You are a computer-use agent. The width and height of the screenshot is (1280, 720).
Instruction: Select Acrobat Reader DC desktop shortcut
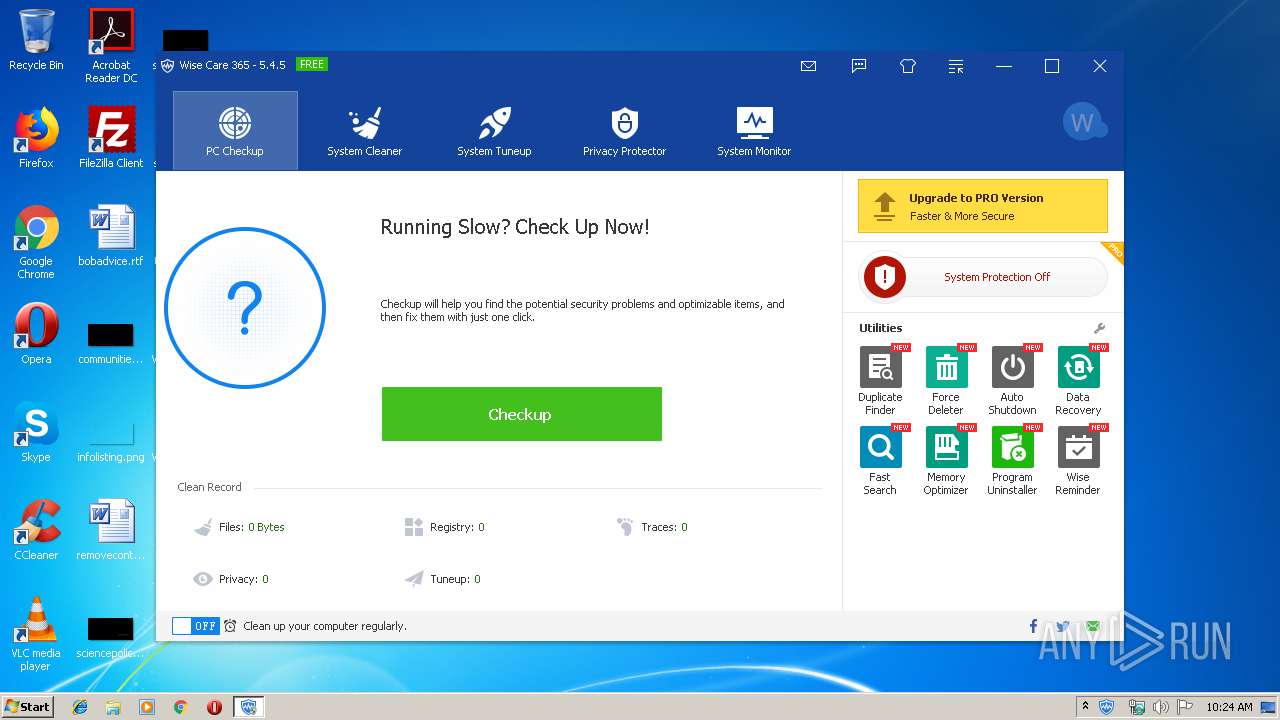tap(111, 46)
